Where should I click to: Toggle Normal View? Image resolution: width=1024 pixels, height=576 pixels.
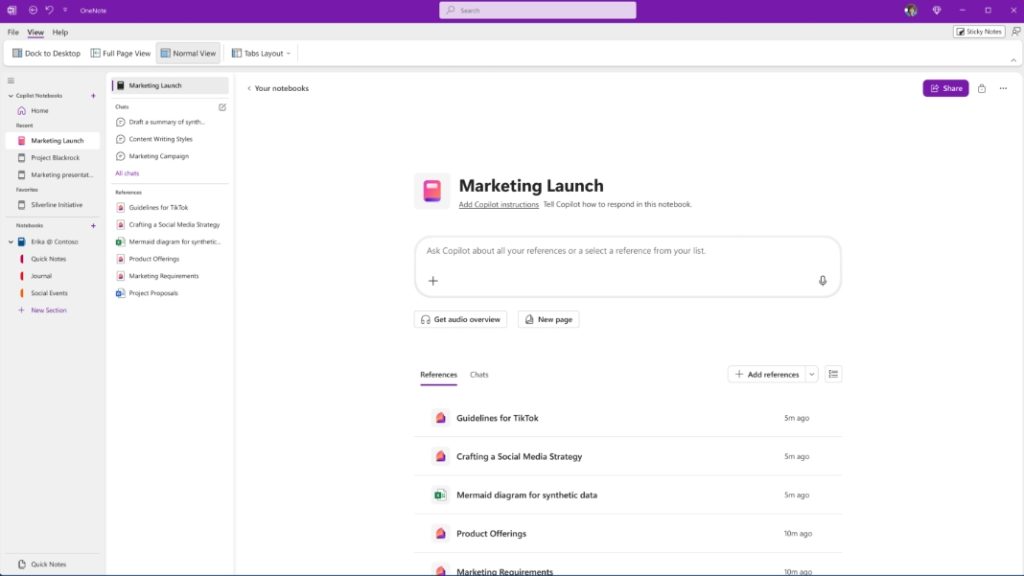188,54
